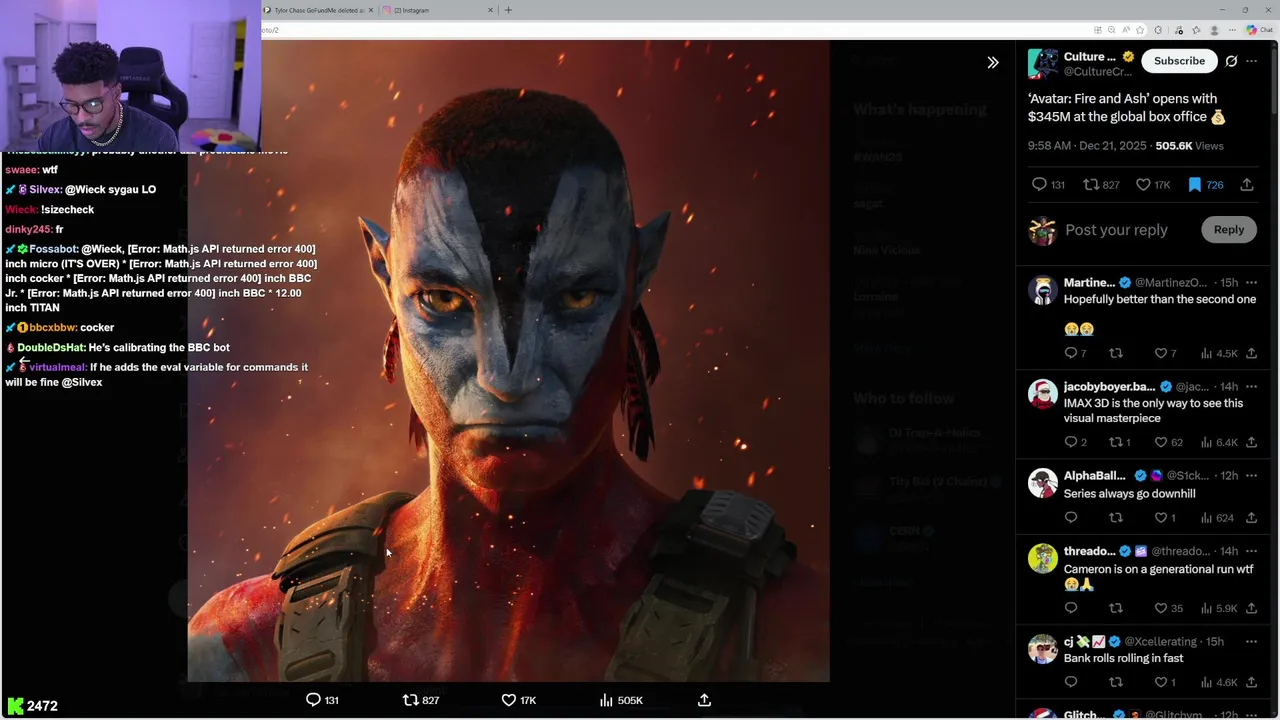1280x720 pixels.
Task: Open the three-dot menu on main post
Action: [1251, 61]
